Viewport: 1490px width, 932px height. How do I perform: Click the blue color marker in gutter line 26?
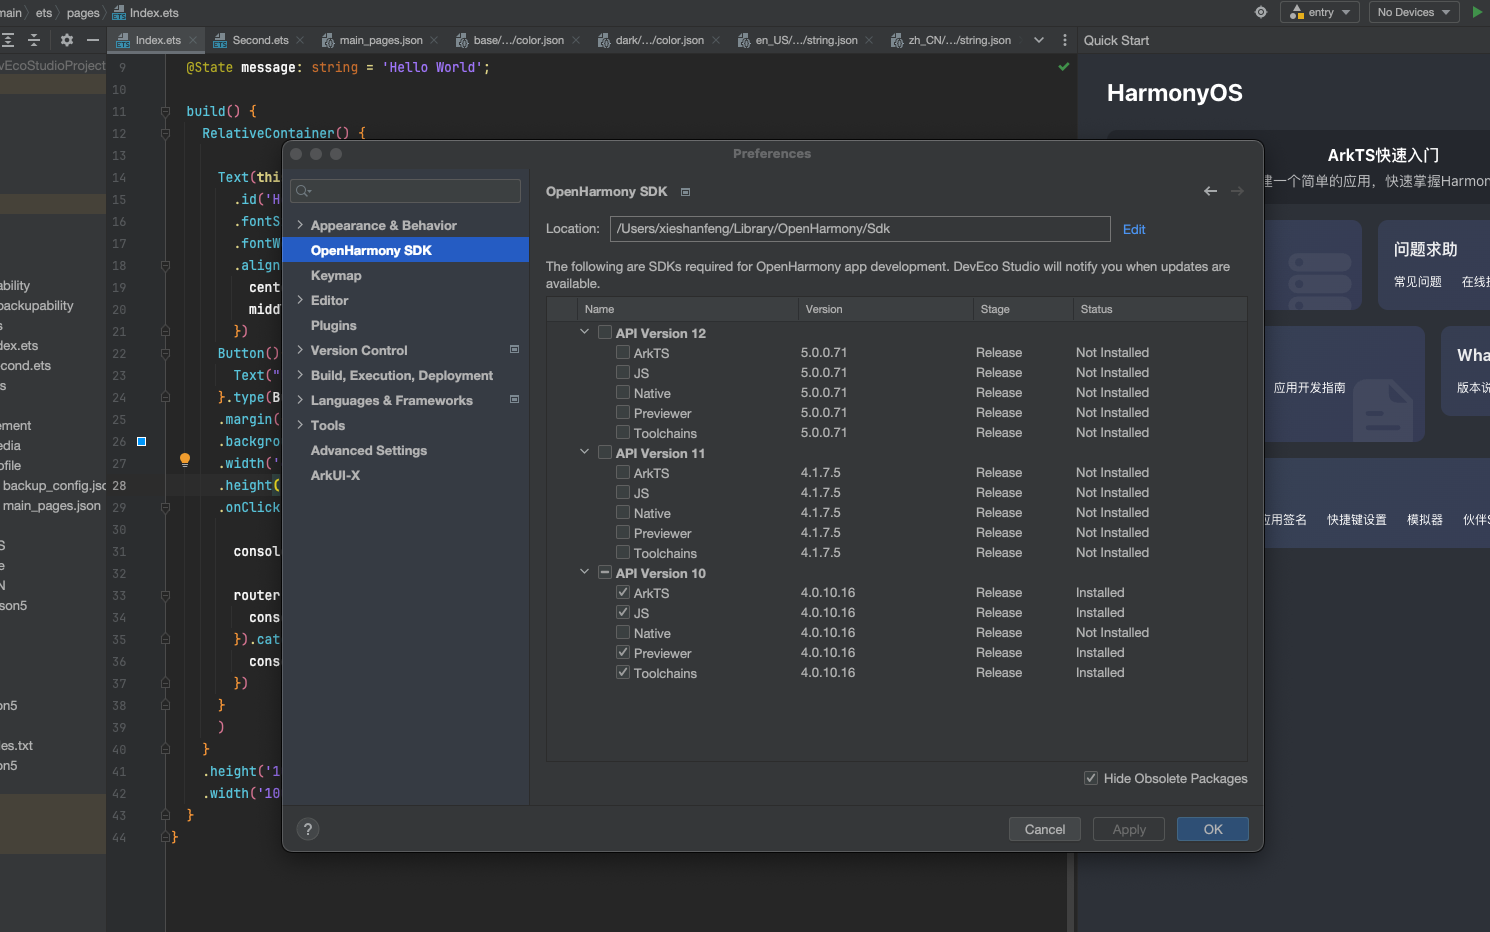click(x=141, y=441)
